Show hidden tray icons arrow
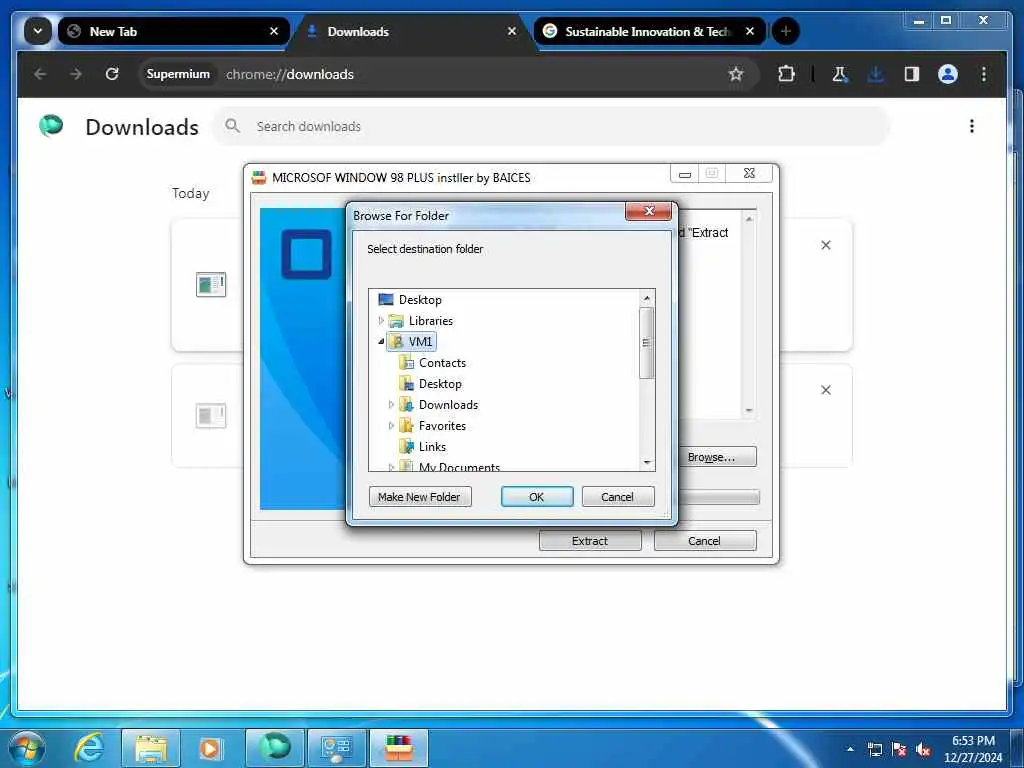The width and height of the screenshot is (1024, 768). [850, 749]
